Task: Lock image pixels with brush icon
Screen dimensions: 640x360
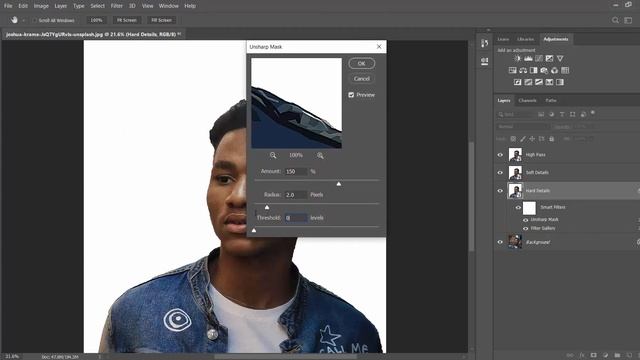Action: click(x=523, y=139)
